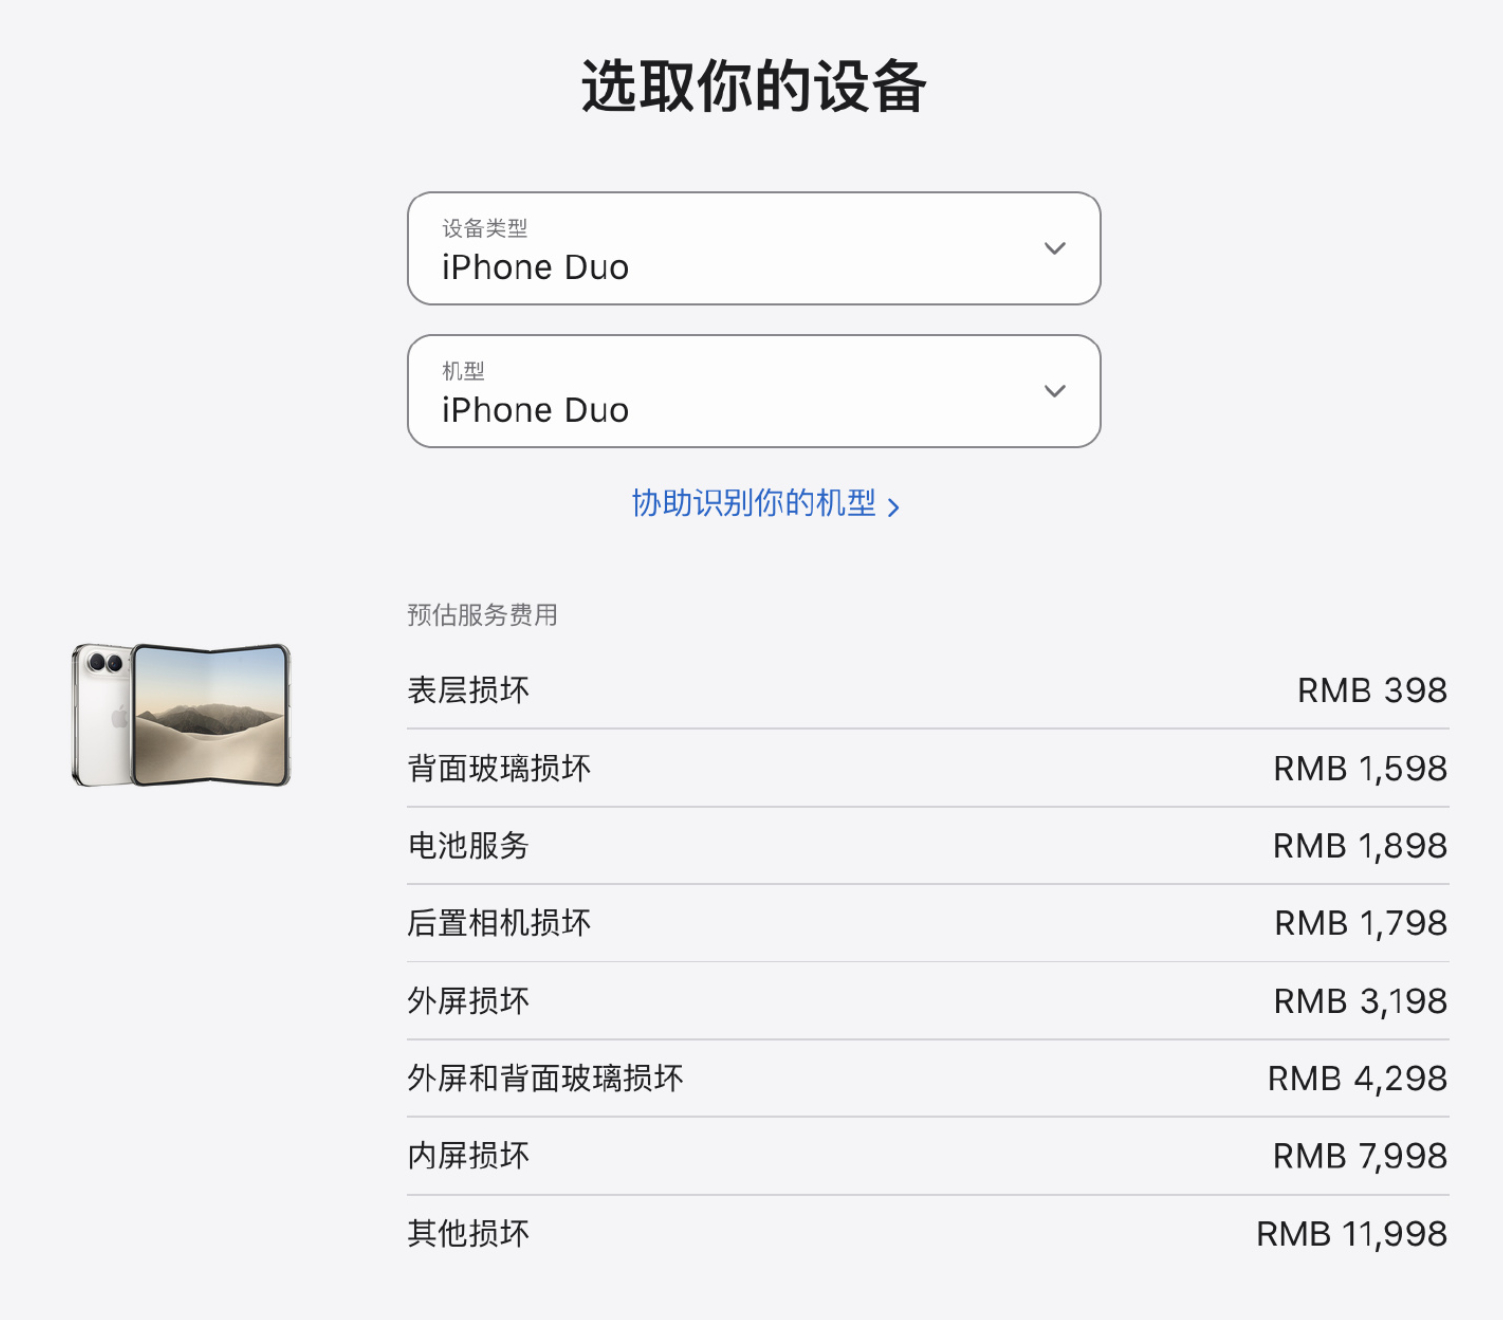The width and height of the screenshot is (1503, 1320).
Task: Click the RMB 398 price
Action: [x=1372, y=690]
